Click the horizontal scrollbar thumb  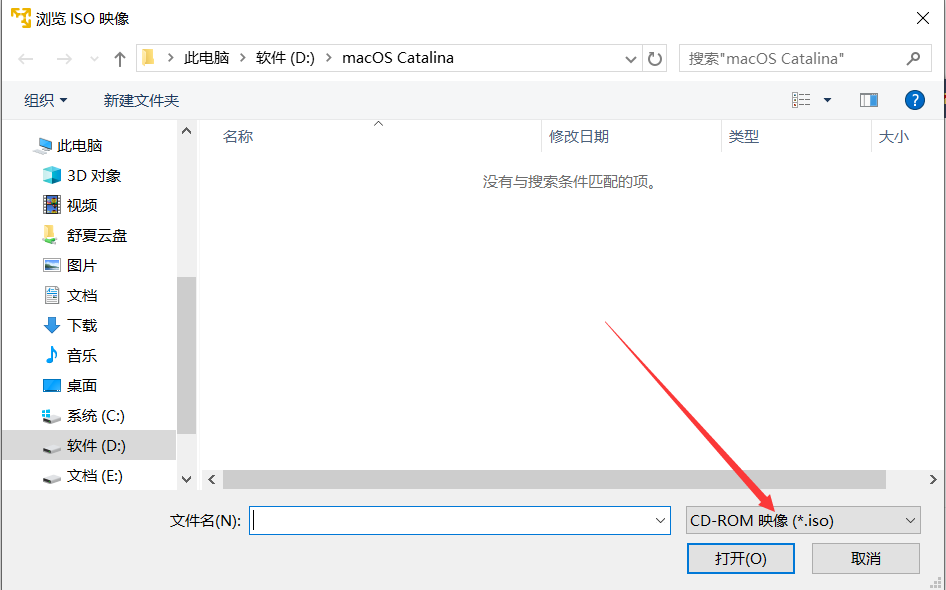[554, 480]
